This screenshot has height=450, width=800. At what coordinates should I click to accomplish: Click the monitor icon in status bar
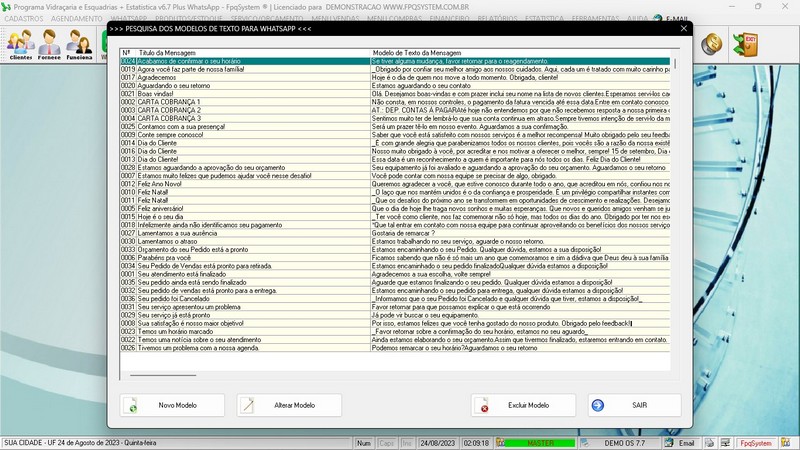point(725,443)
